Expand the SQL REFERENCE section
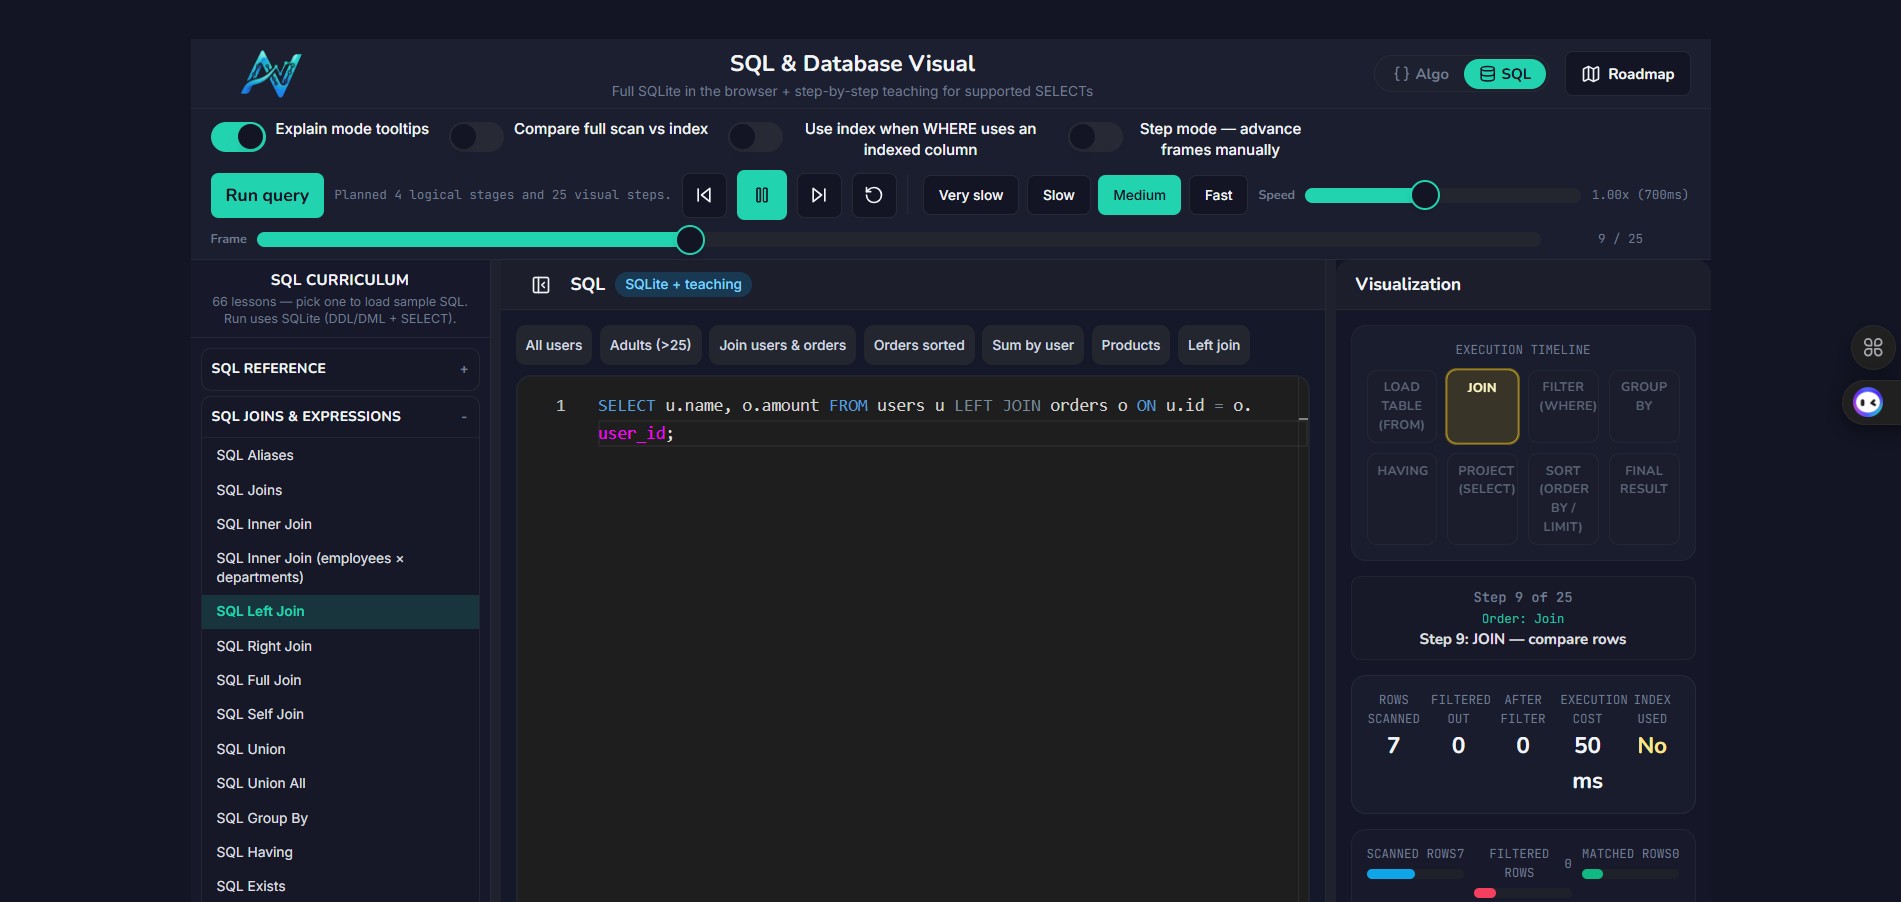 464,369
